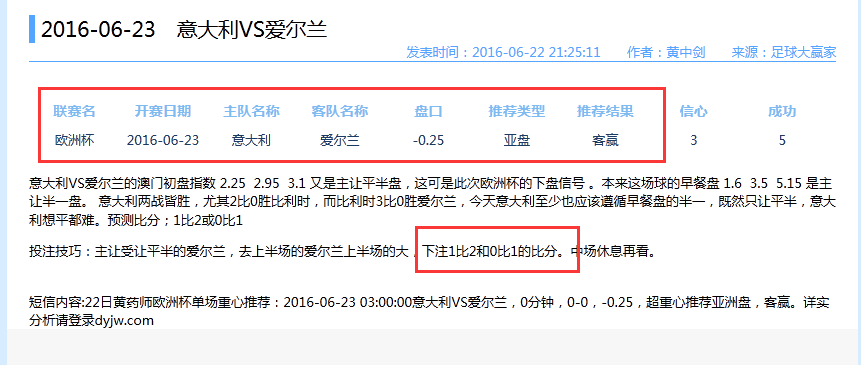
Task: Click the success value 5
Action: (782, 141)
